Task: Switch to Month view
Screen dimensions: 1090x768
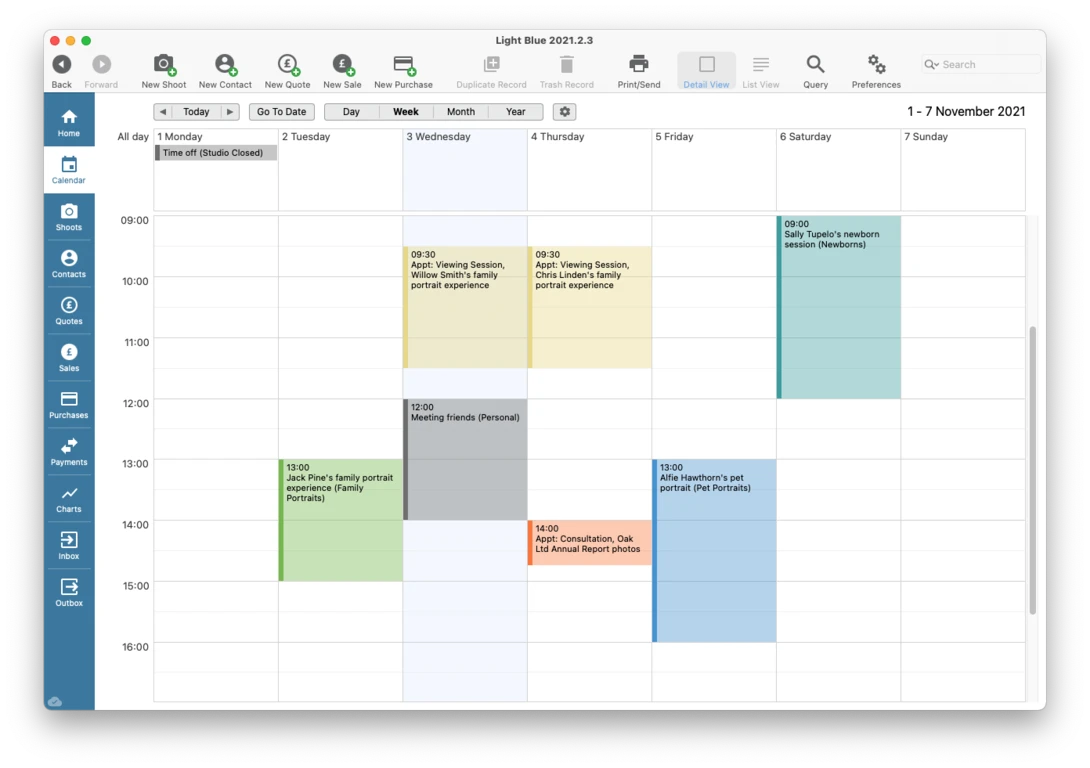Action: [461, 112]
